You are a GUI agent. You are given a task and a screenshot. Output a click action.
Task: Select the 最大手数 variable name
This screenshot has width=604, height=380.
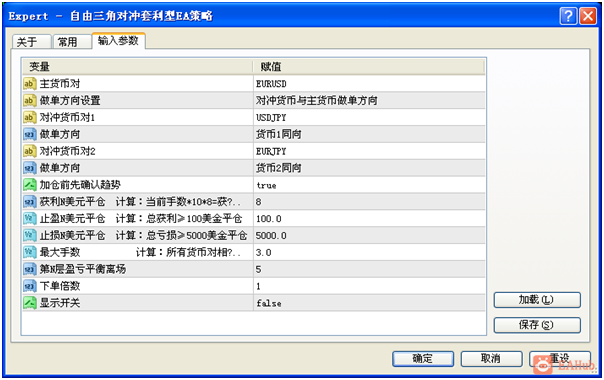click(x=60, y=252)
